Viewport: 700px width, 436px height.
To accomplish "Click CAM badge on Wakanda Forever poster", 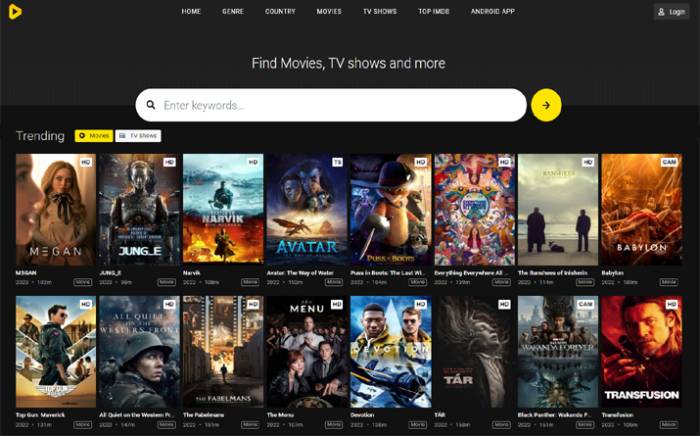I will click(585, 304).
